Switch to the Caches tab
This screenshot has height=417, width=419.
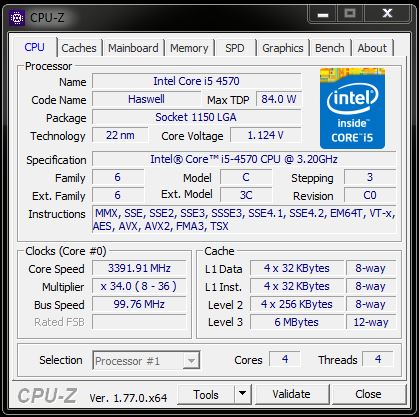[x=79, y=48]
